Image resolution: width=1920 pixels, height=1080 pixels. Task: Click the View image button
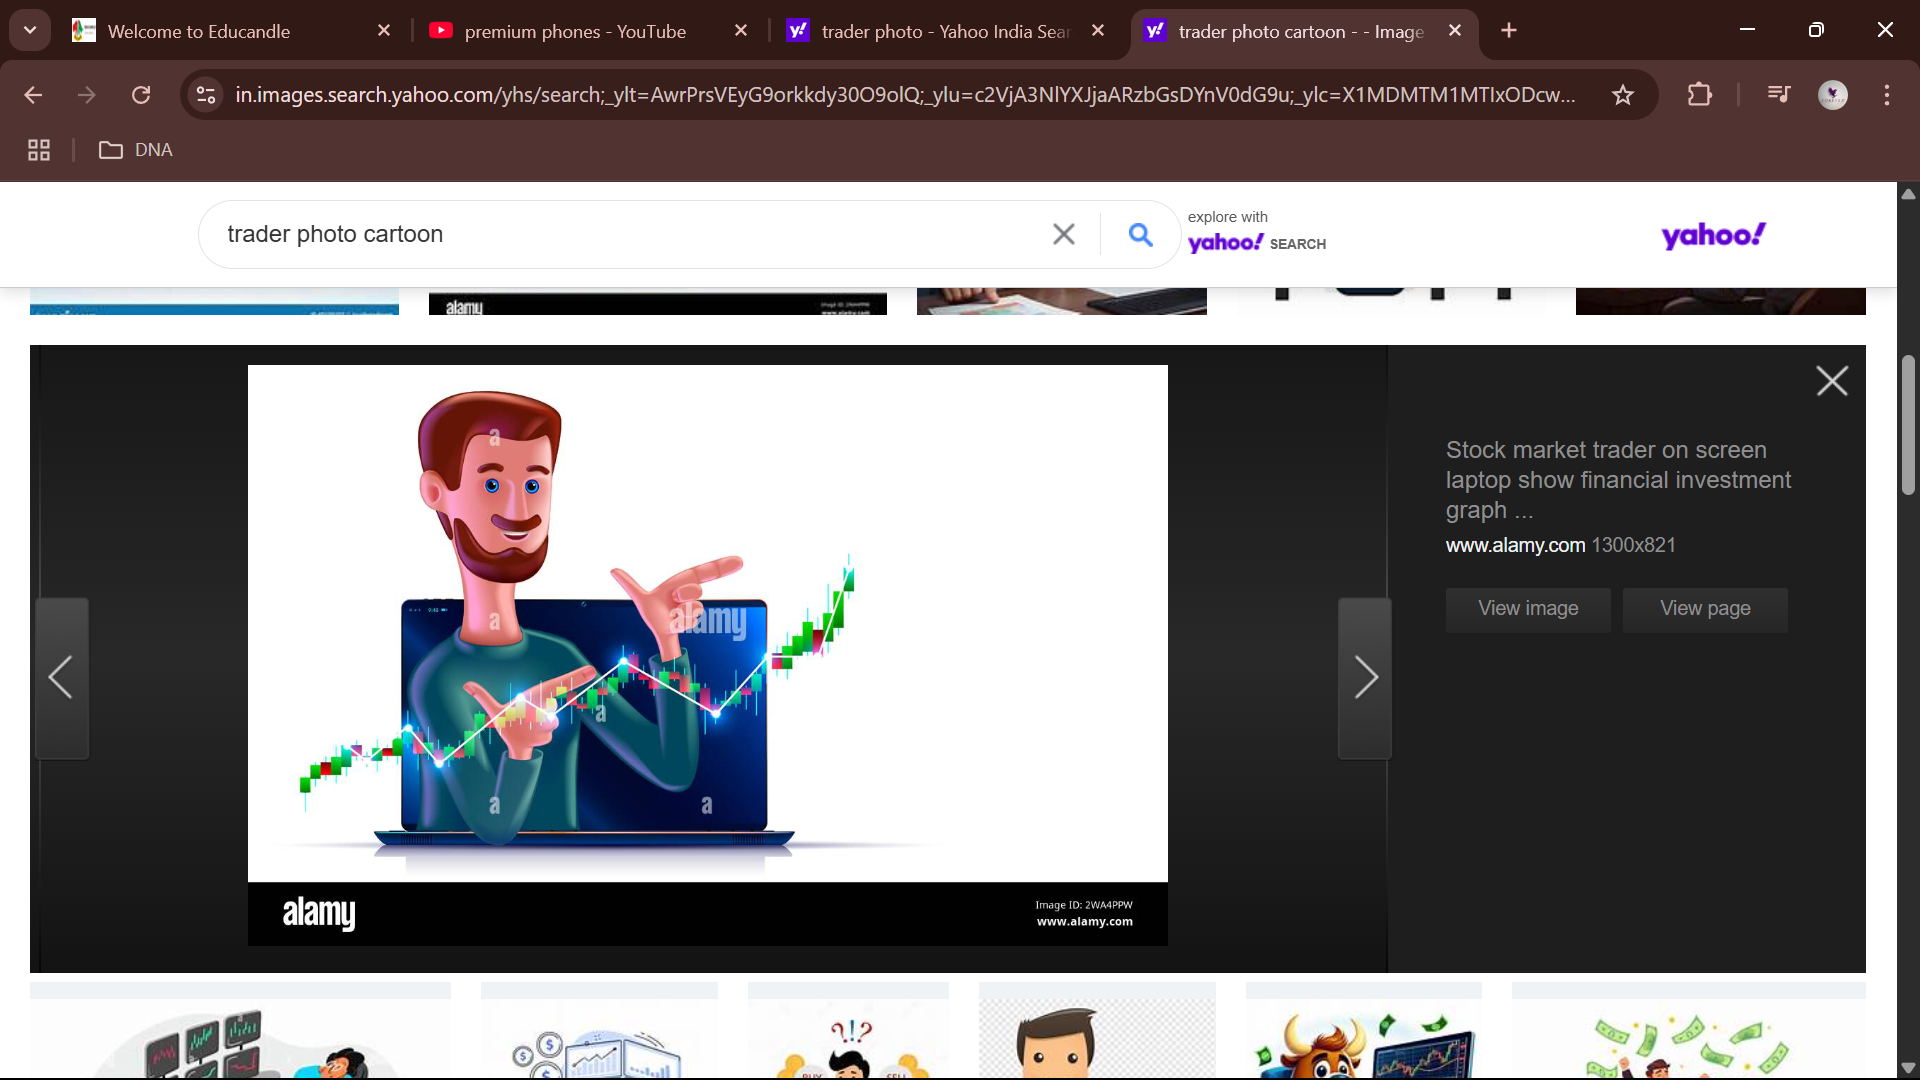click(x=1527, y=609)
